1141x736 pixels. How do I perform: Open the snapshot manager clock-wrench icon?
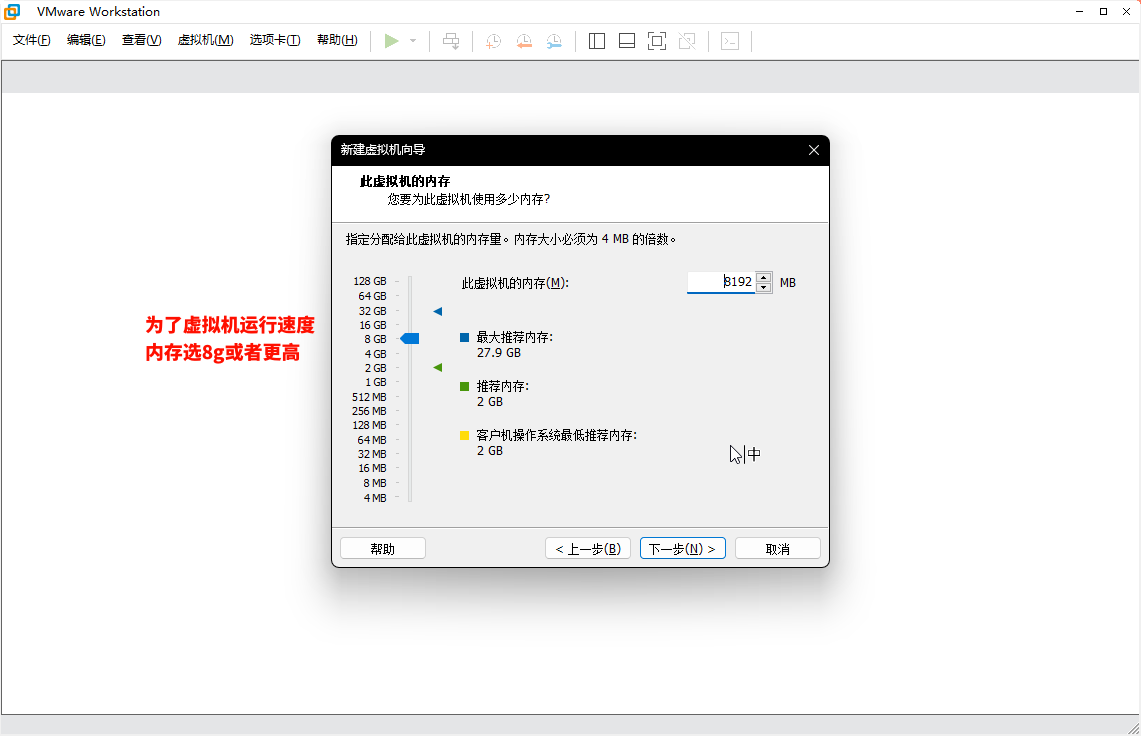554,41
